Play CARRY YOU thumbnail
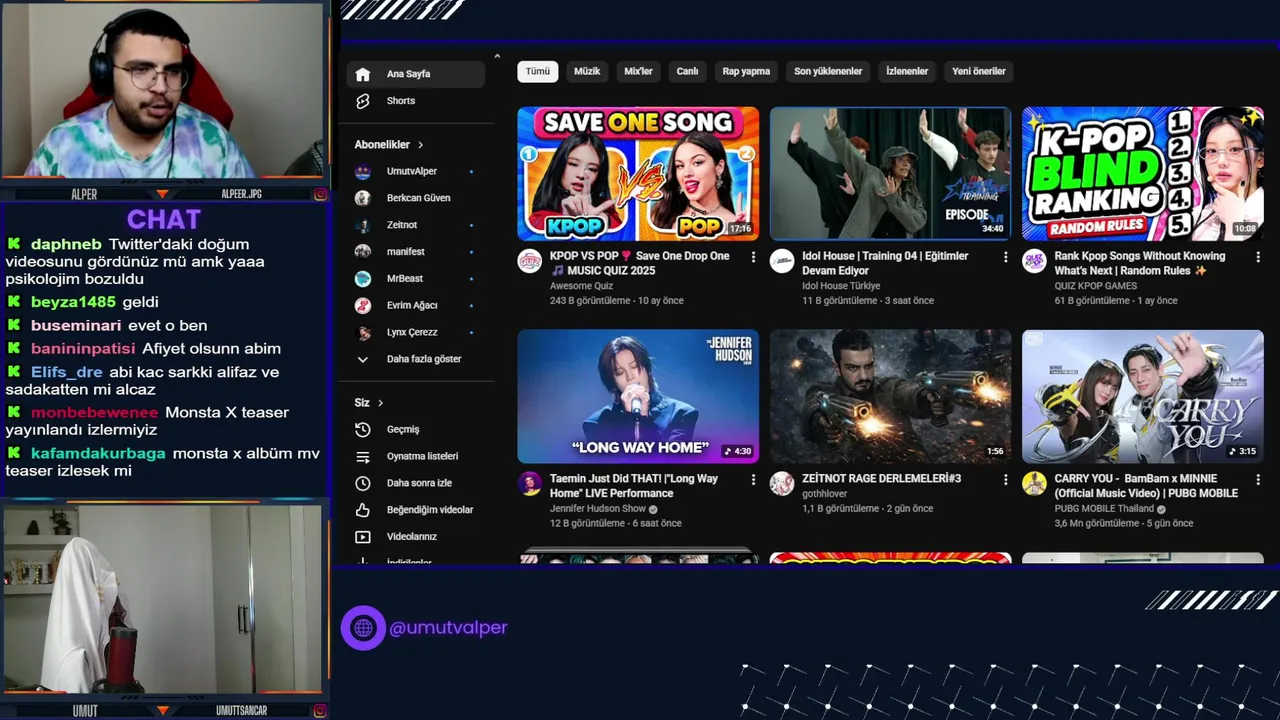This screenshot has width=1280, height=720. [1143, 397]
